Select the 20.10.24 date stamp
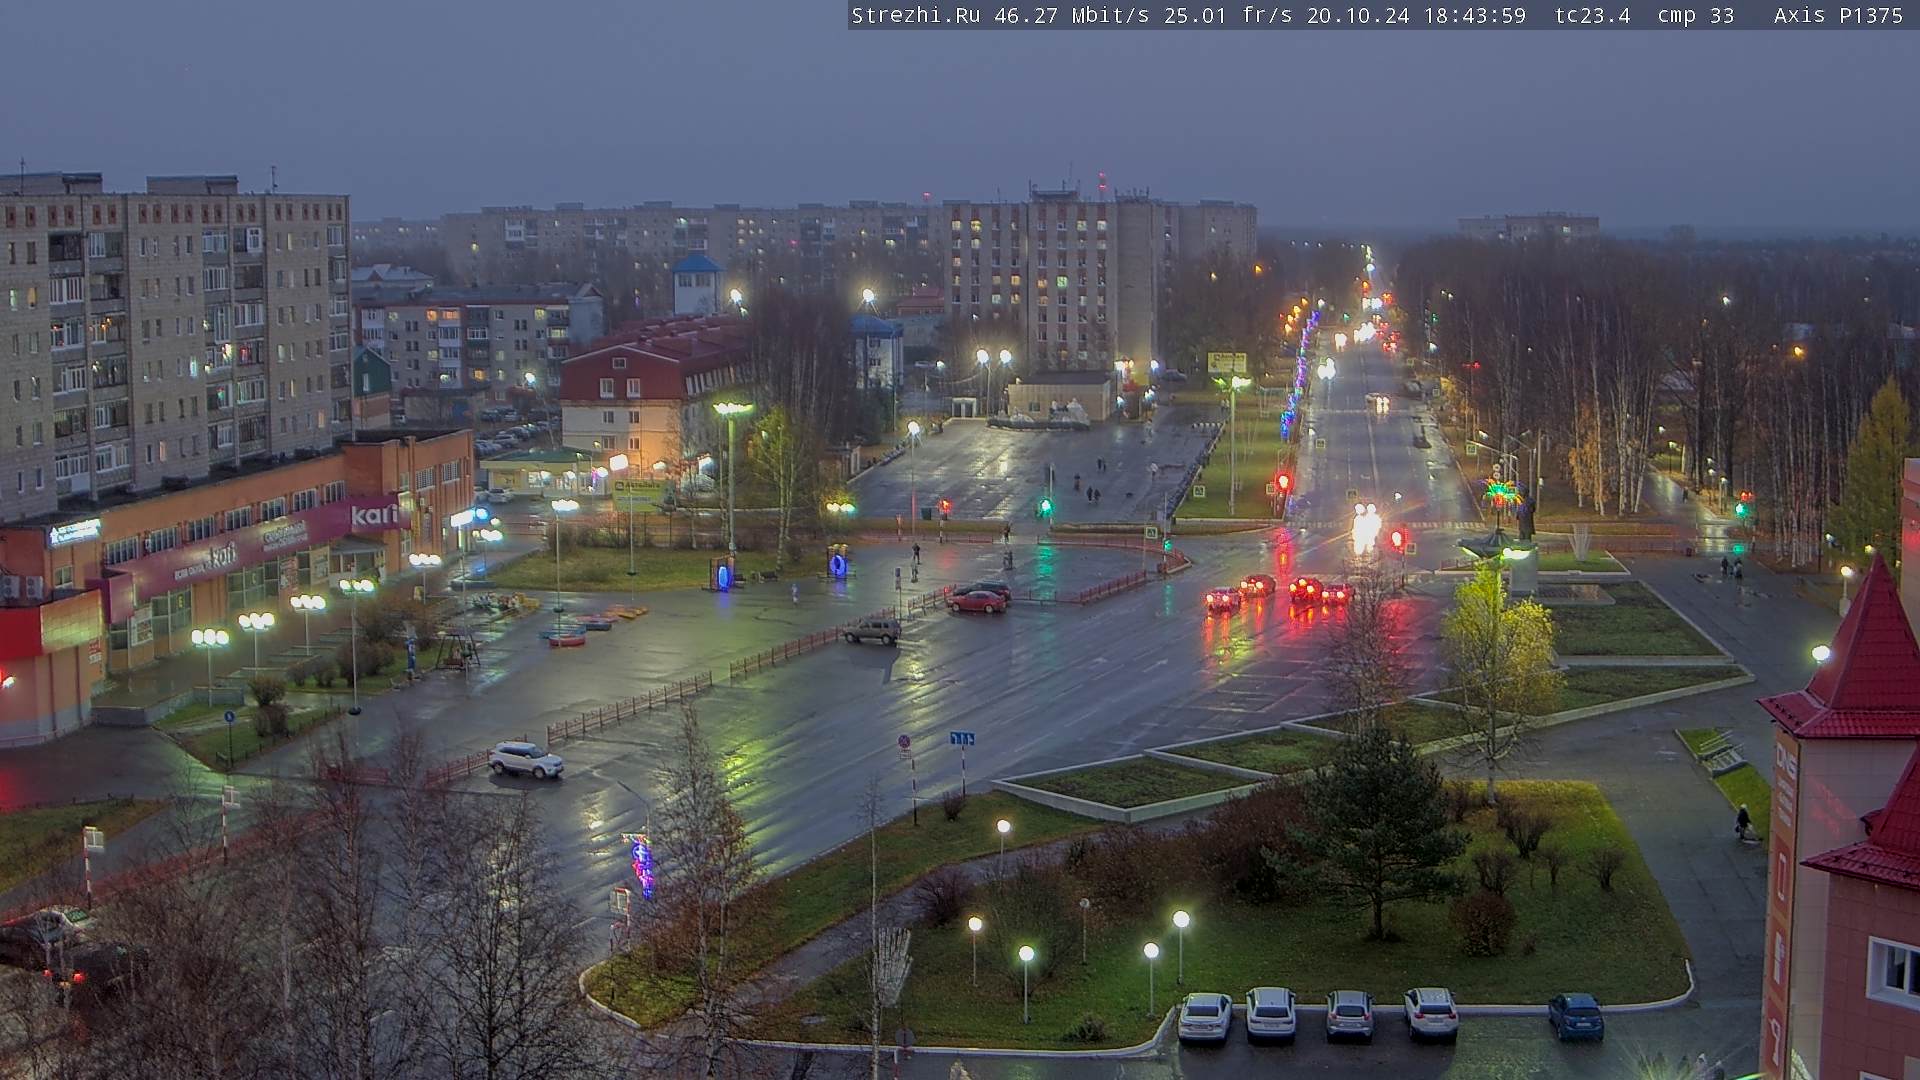This screenshot has width=1920, height=1080. (x=1356, y=16)
